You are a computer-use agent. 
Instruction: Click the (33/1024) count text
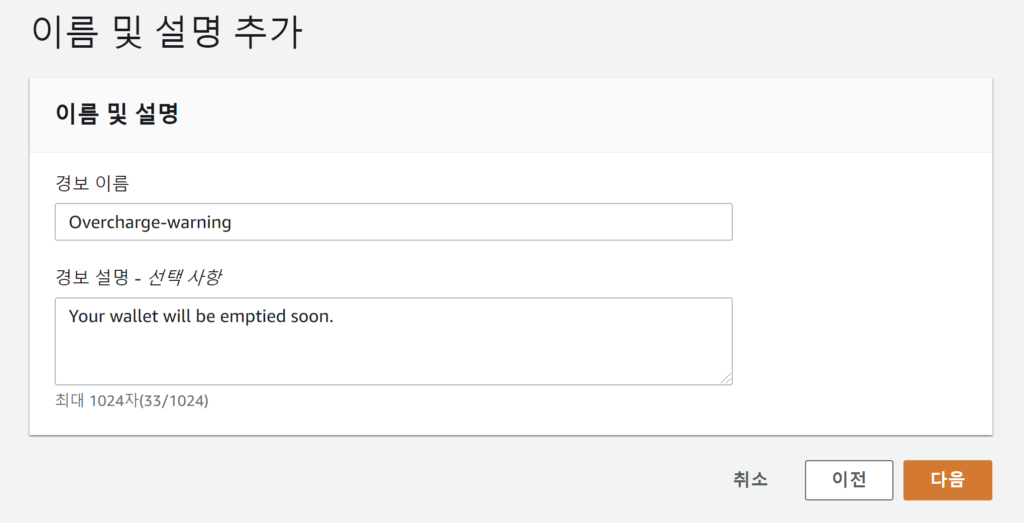click(x=172, y=401)
